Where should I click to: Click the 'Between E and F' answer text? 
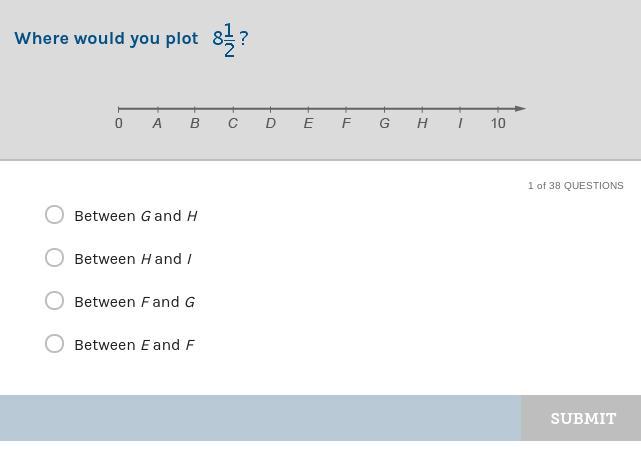coord(134,345)
